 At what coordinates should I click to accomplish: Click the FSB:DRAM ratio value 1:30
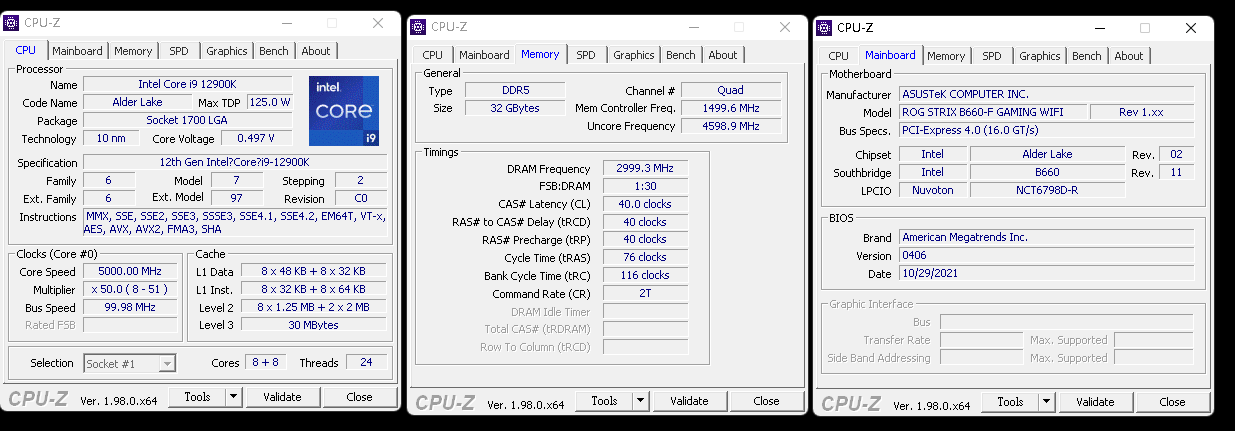tap(645, 187)
